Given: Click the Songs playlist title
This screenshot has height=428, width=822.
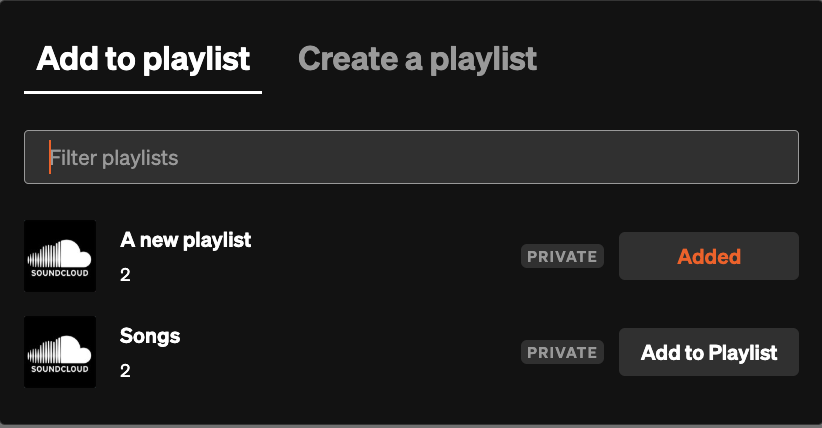Looking at the screenshot, I should pyautogui.click(x=150, y=336).
